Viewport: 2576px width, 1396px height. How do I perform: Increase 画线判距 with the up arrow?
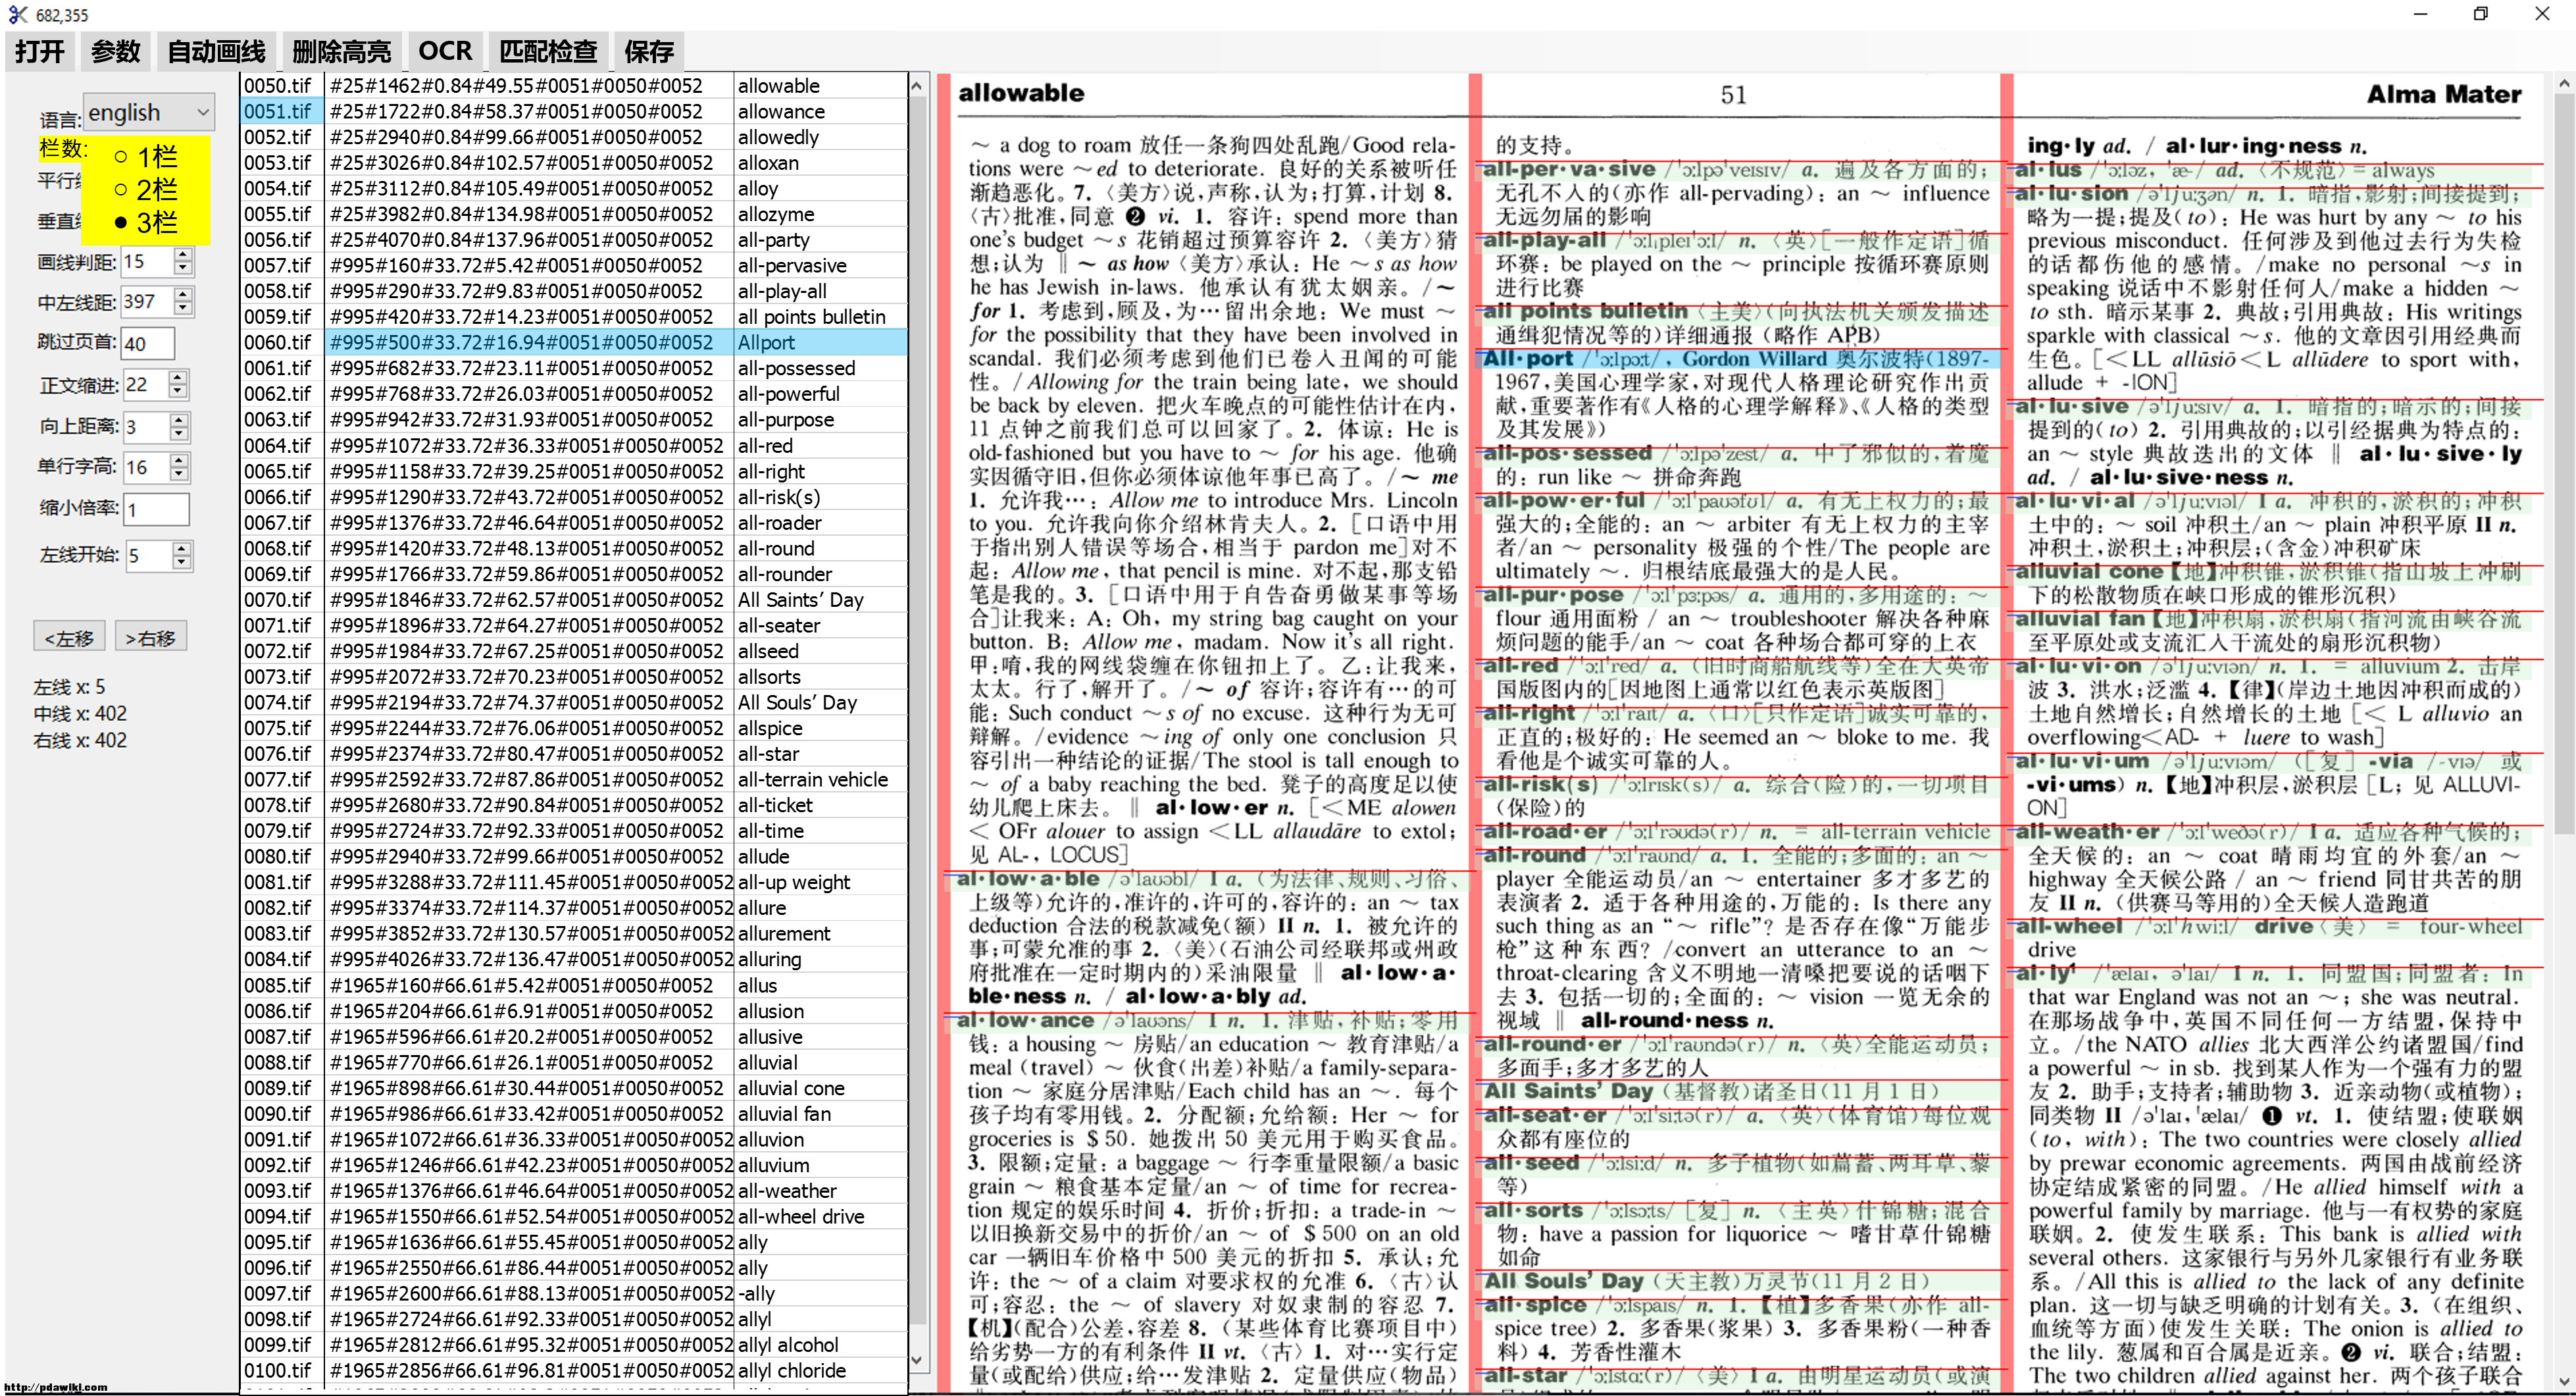(x=182, y=255)
